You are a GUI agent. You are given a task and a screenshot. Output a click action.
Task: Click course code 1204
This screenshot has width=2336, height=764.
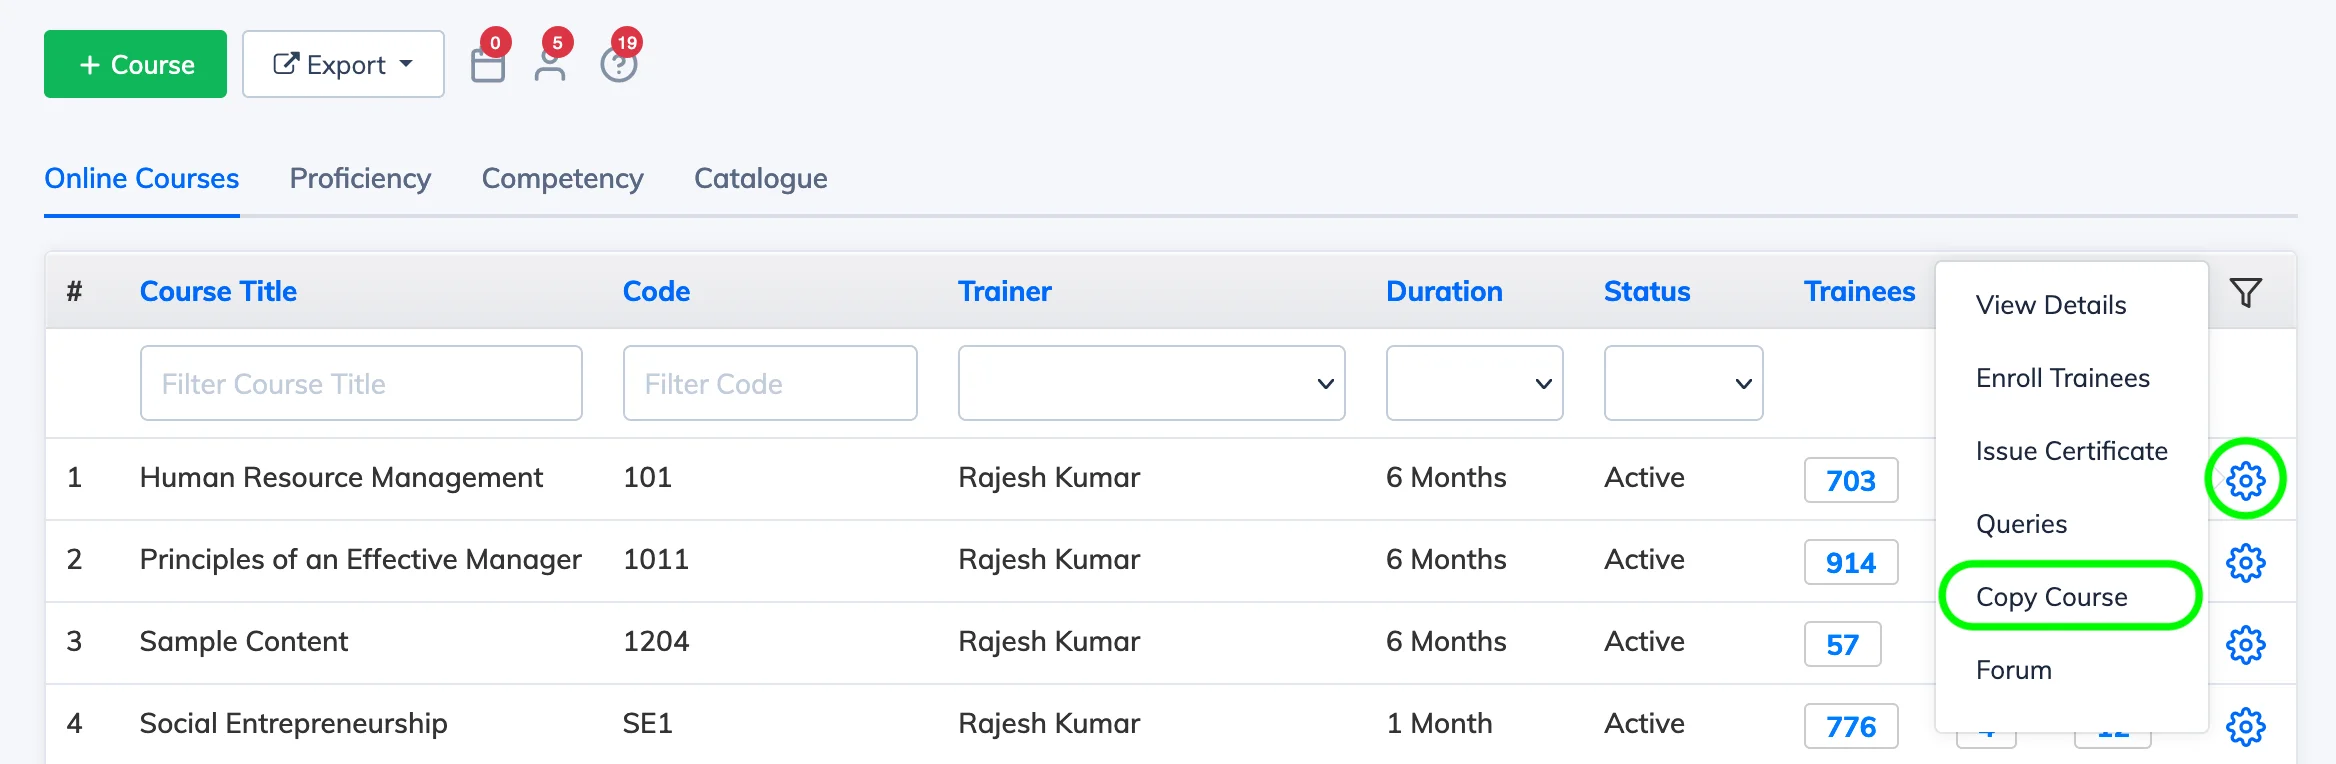click(656, 641)
